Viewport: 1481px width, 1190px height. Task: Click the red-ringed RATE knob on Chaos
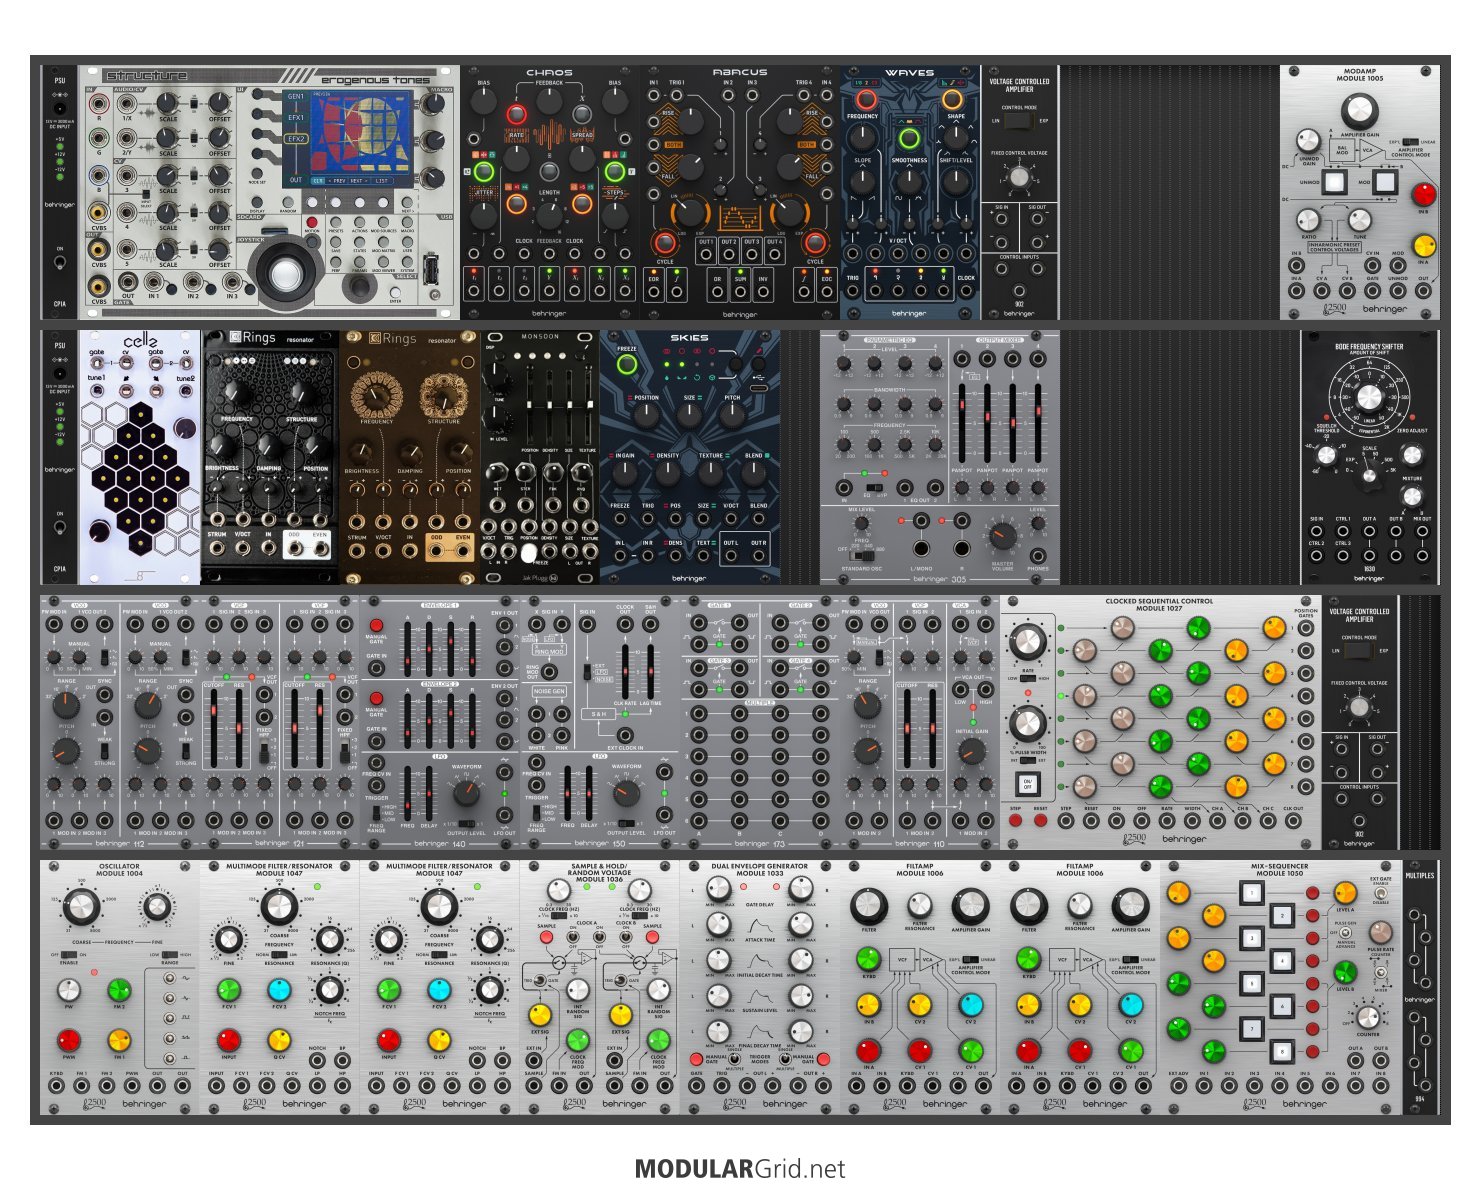516,114
